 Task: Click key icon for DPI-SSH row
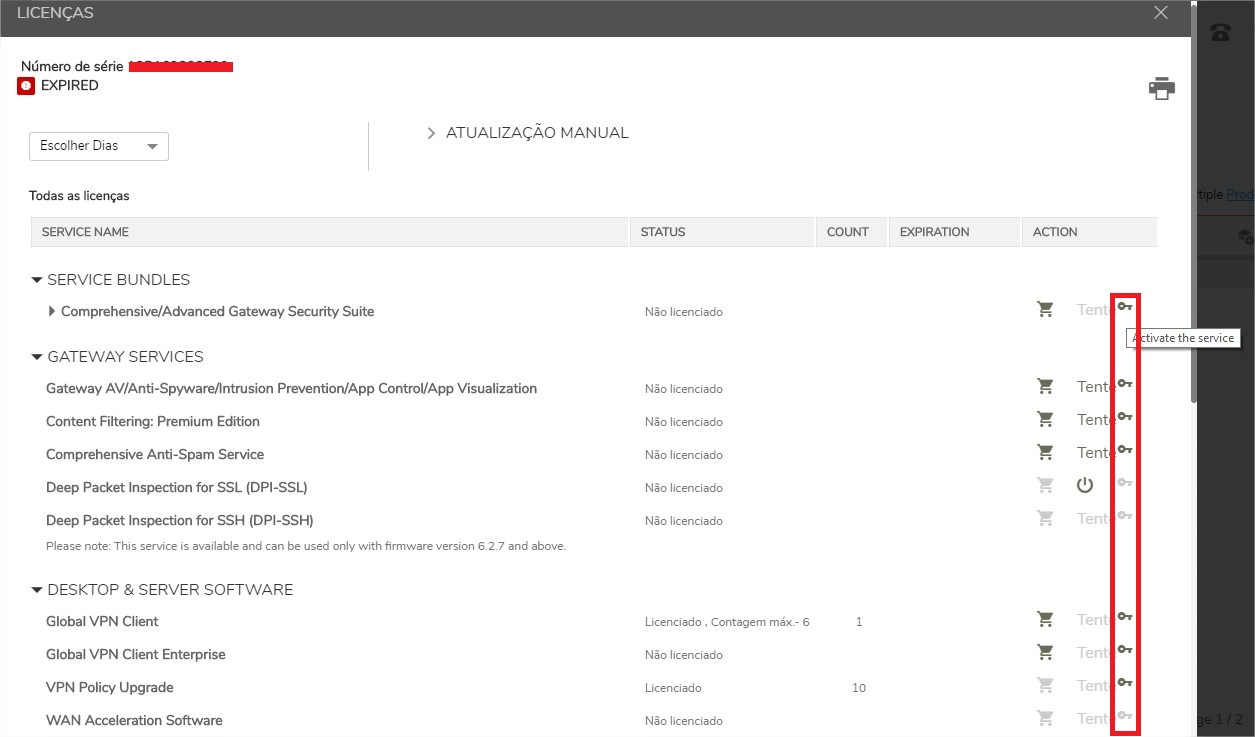pyautogui.click(x=1125, y=516)
